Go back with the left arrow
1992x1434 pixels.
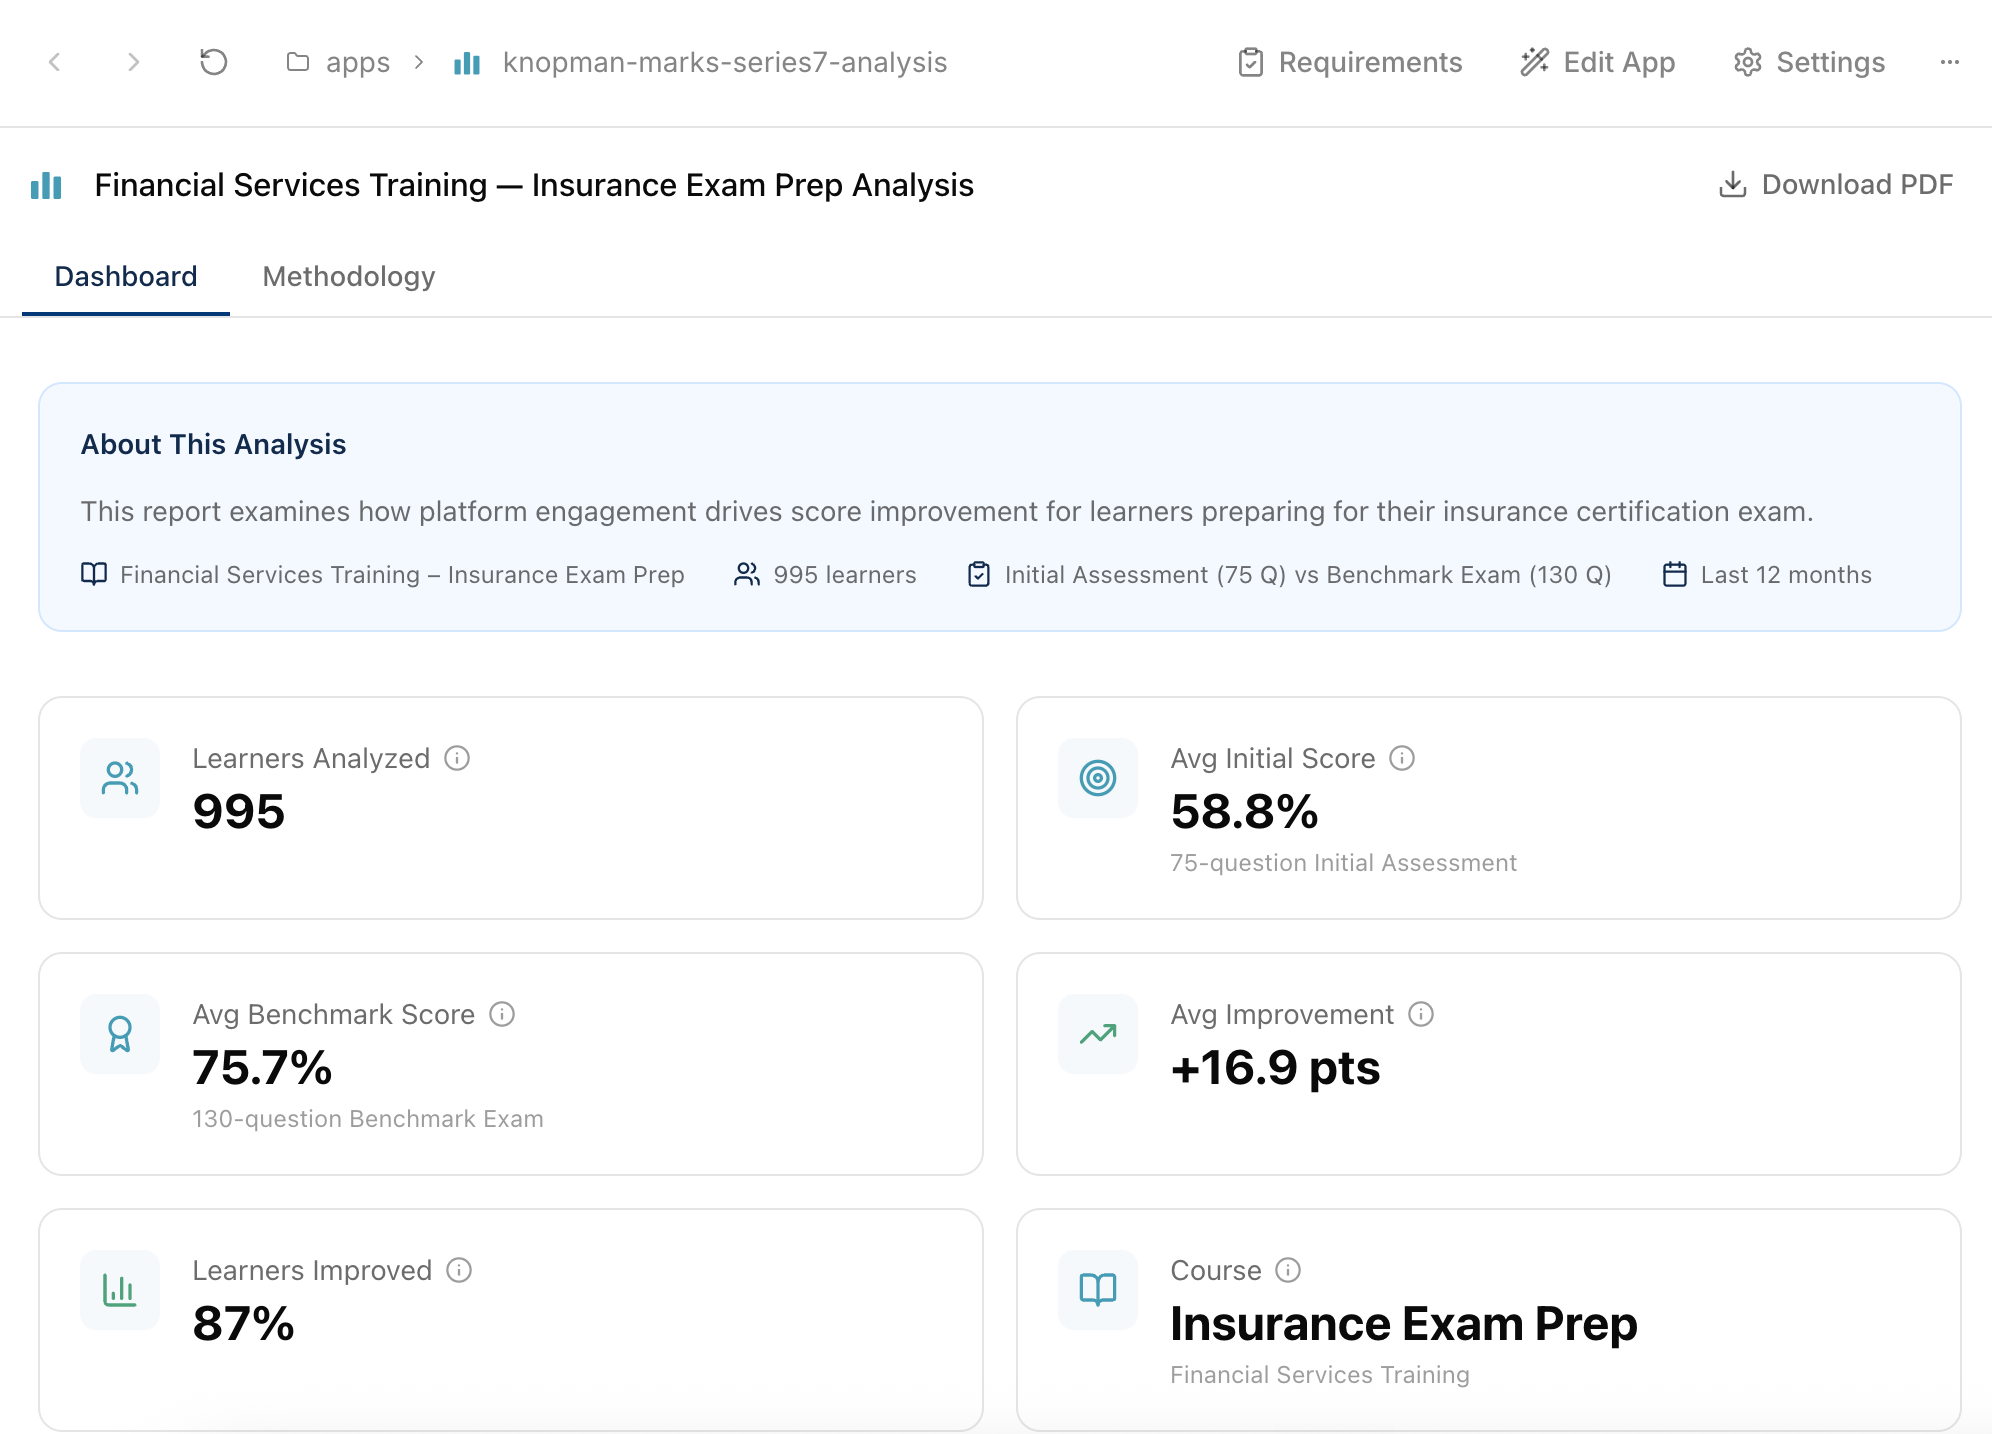[x=55, y=62]
